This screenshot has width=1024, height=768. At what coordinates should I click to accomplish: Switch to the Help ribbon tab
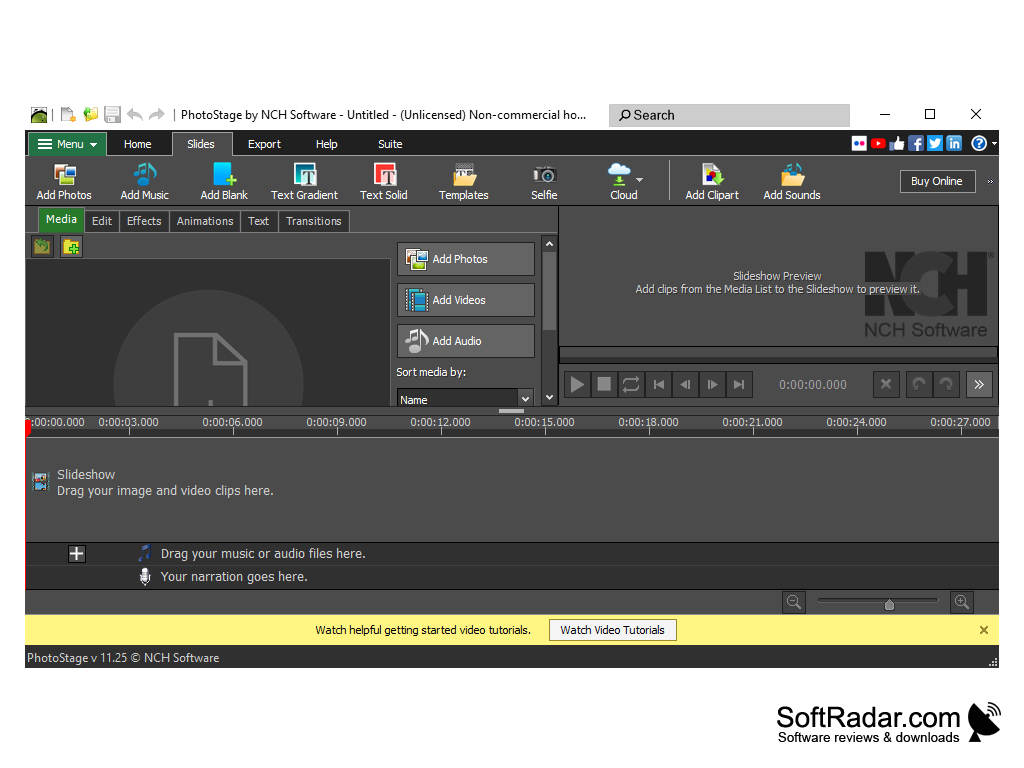coord(327,144)
